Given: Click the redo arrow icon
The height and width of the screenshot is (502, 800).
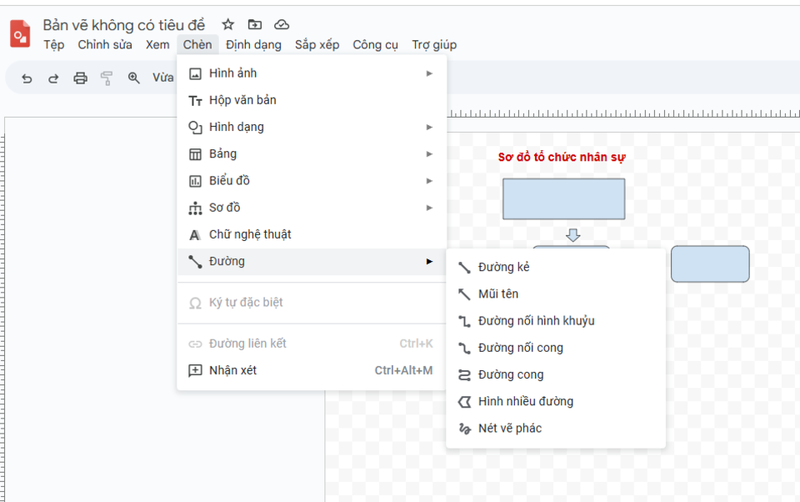Looking at the screenshot, I should coord(53,78).
